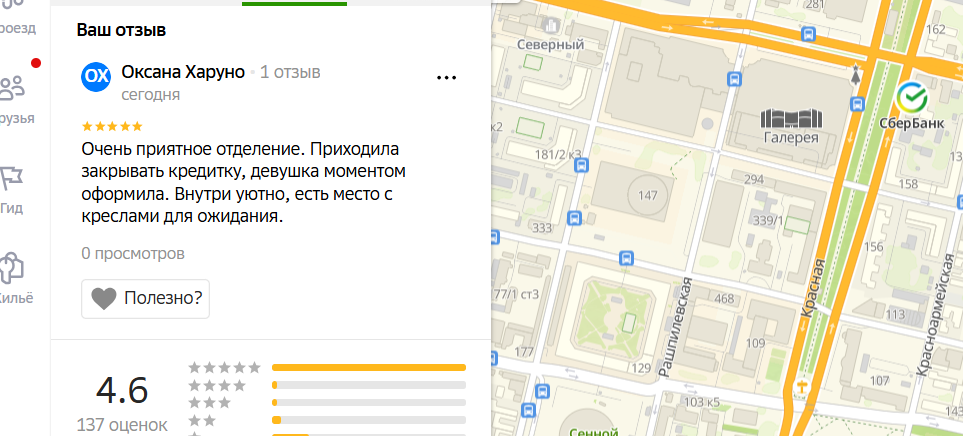Click house number 113 on the map

point(895,316)
